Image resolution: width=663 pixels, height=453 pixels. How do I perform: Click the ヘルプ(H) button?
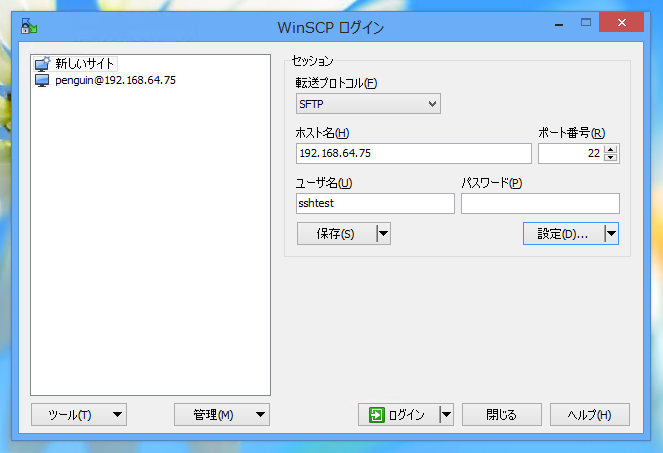(589, 415)
